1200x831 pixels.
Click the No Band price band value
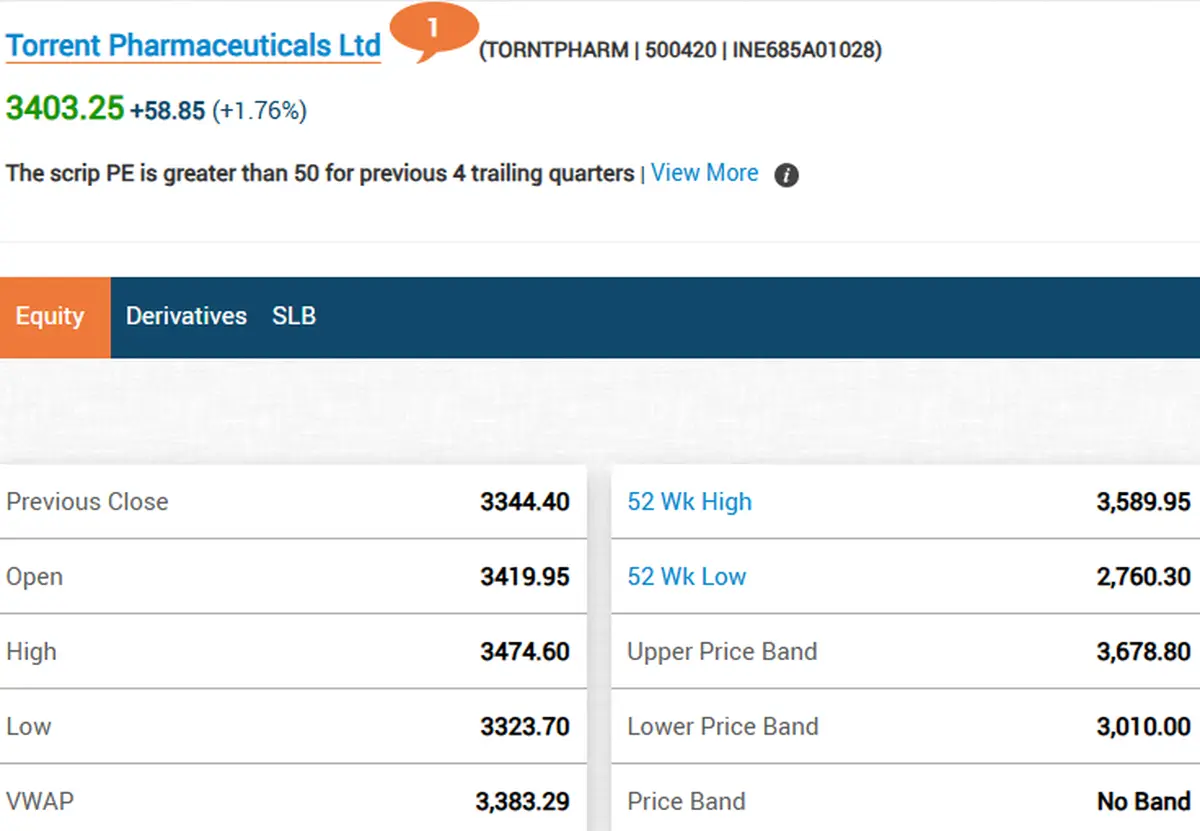pyautogui.click(x=1144, y=802)
